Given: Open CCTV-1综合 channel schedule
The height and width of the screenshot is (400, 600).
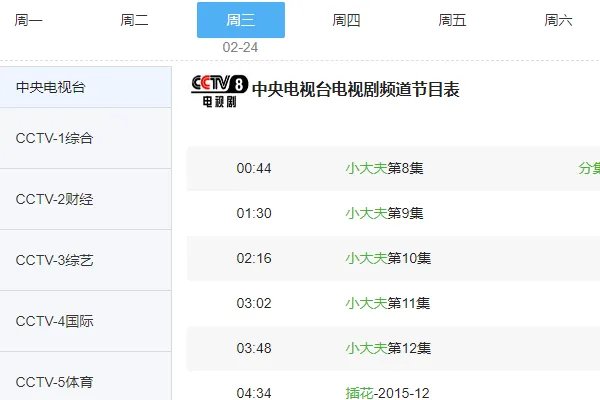Looking at the screenshot, I should coord(86,138).
